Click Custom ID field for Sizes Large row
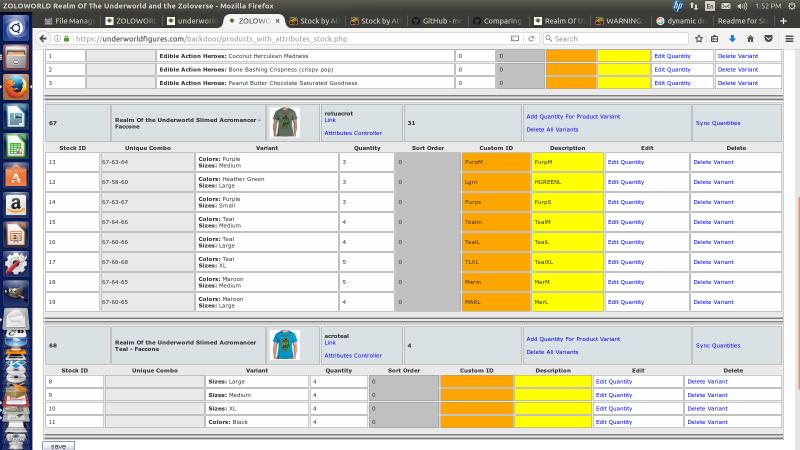Viewport: 800px width, 450px height. coord(476,381)
